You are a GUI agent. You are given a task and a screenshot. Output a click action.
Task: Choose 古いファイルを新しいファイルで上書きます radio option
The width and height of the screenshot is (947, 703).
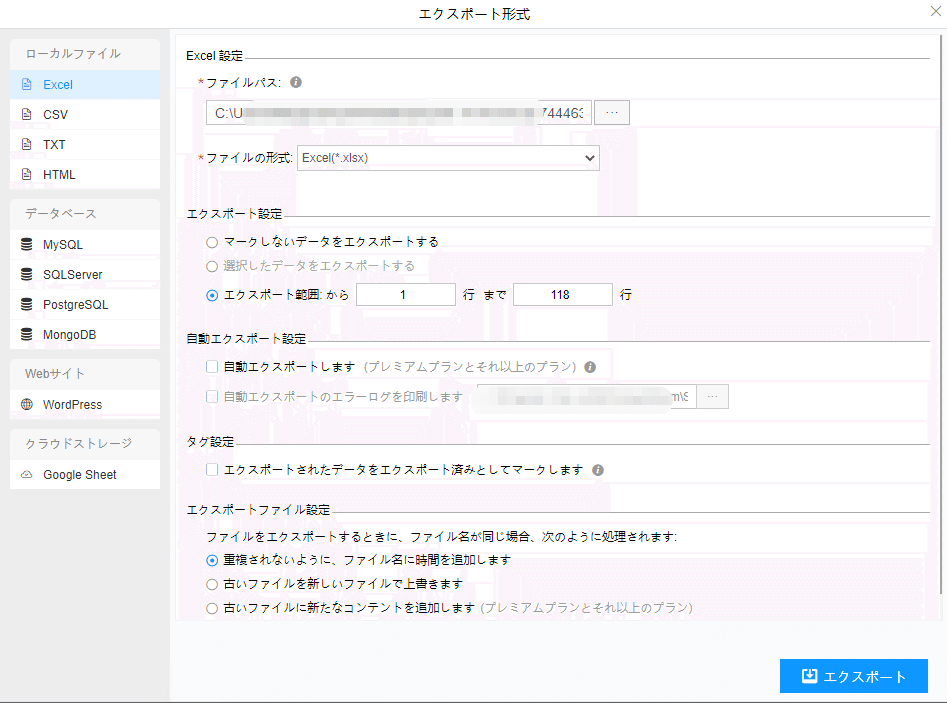[x=212, y=584]
